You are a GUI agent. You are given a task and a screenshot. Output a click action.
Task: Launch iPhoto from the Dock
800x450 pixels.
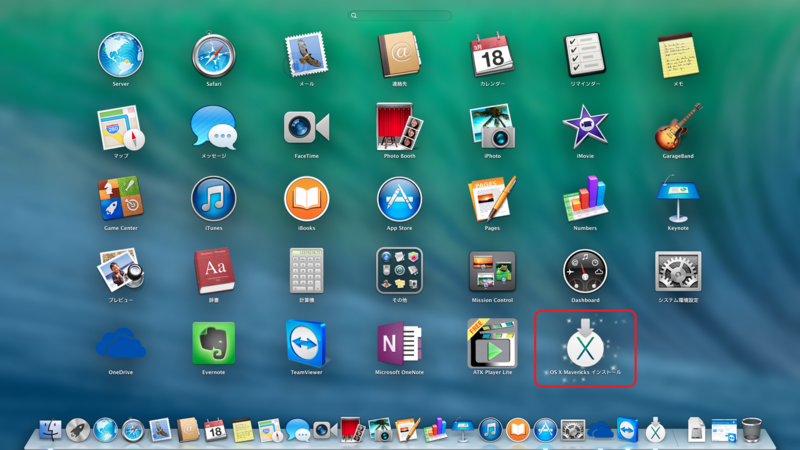pyautogui.click(x=380, y=430)
